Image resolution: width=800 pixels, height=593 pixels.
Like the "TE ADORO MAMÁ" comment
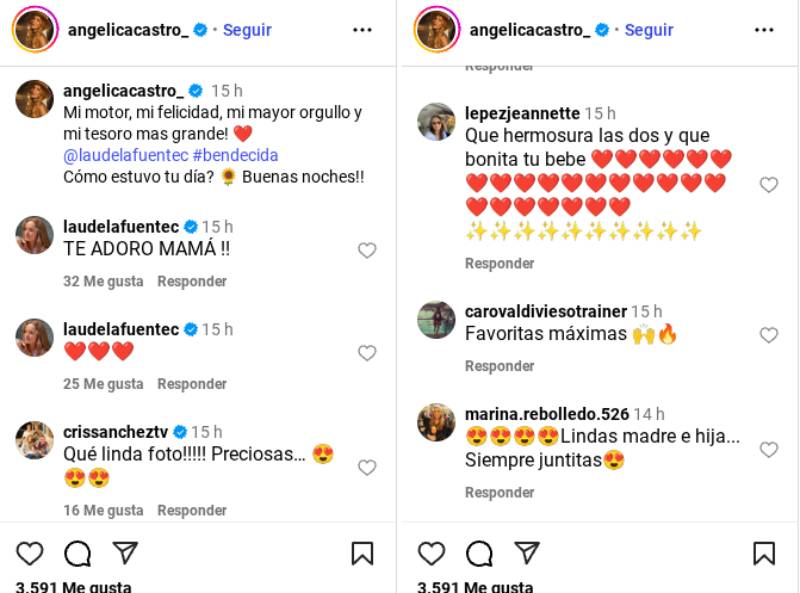click(367, 250)
